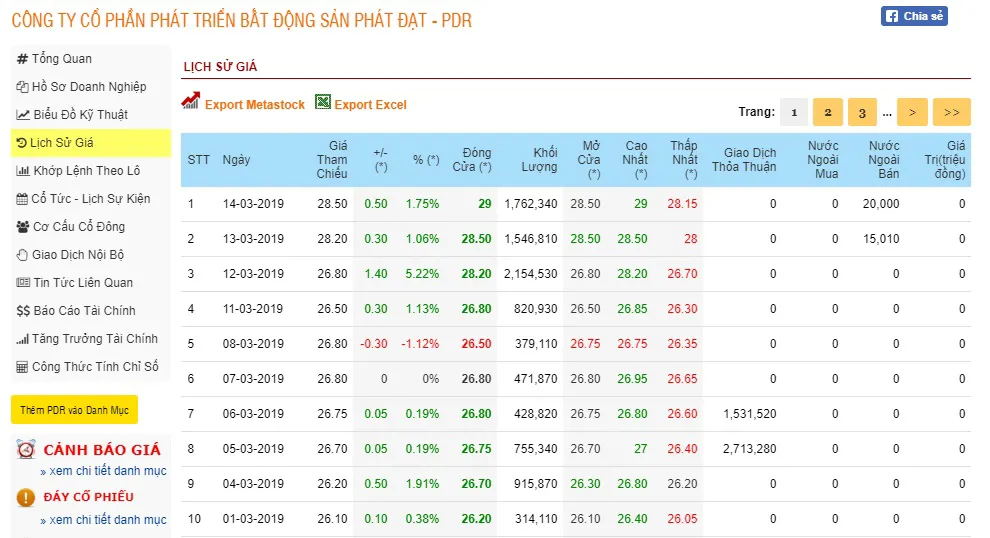Click the company title ending in PDR
Screen dimensions: 990x538
click(241, 20)
